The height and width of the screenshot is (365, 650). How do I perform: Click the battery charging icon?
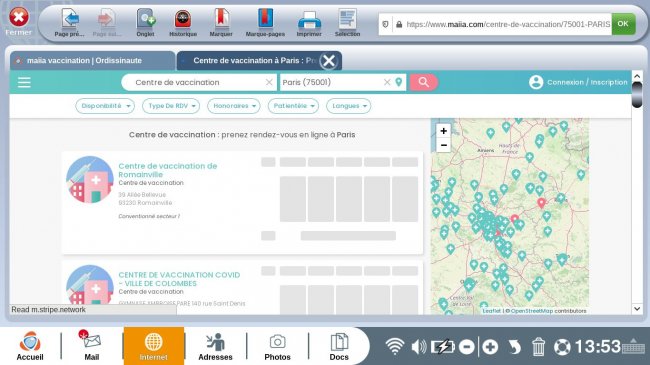[443, 346]
